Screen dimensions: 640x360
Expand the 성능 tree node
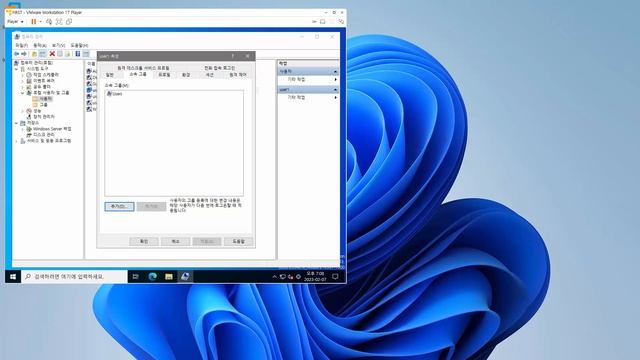click(23, 111)
